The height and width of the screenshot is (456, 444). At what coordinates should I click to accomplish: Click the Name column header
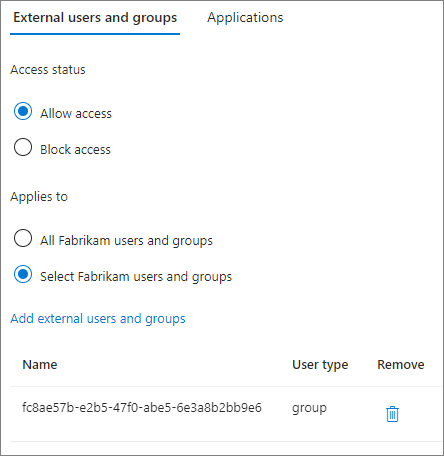pyautogui.click(x=40, y=365)
